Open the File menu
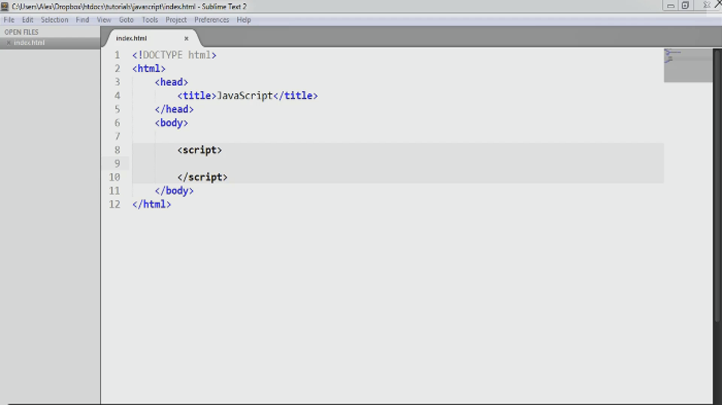 pyautogui.click(x=9, y=20)
